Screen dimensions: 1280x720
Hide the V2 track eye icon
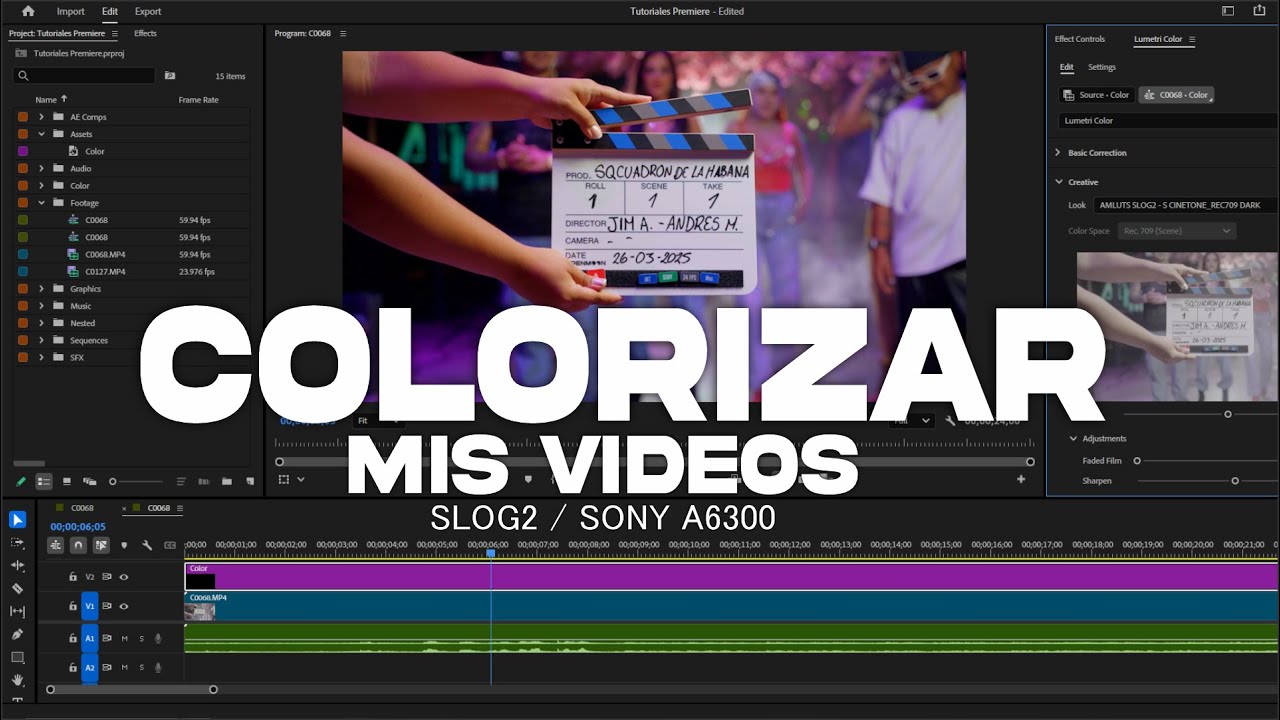pos(124,577)
